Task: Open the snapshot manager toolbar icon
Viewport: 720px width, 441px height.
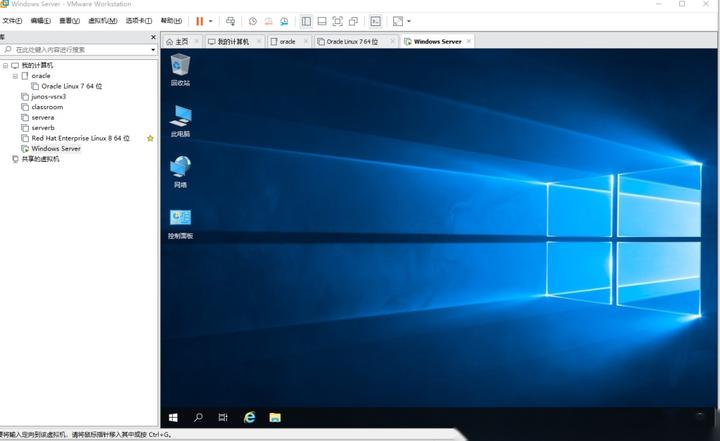Action: [284, 21]
